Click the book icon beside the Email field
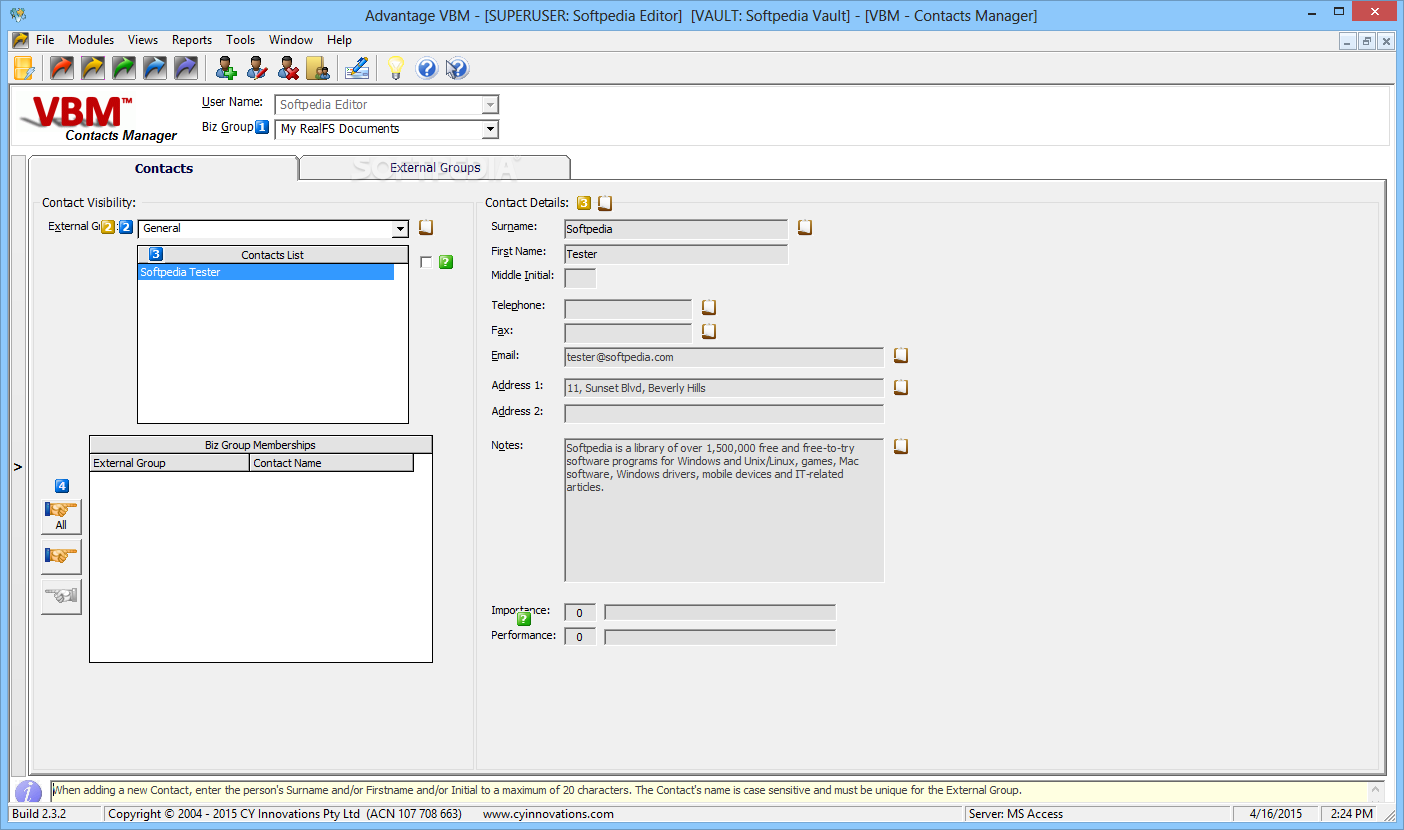Viewport: 1404px width, 830px height. [x=901, y=355]
